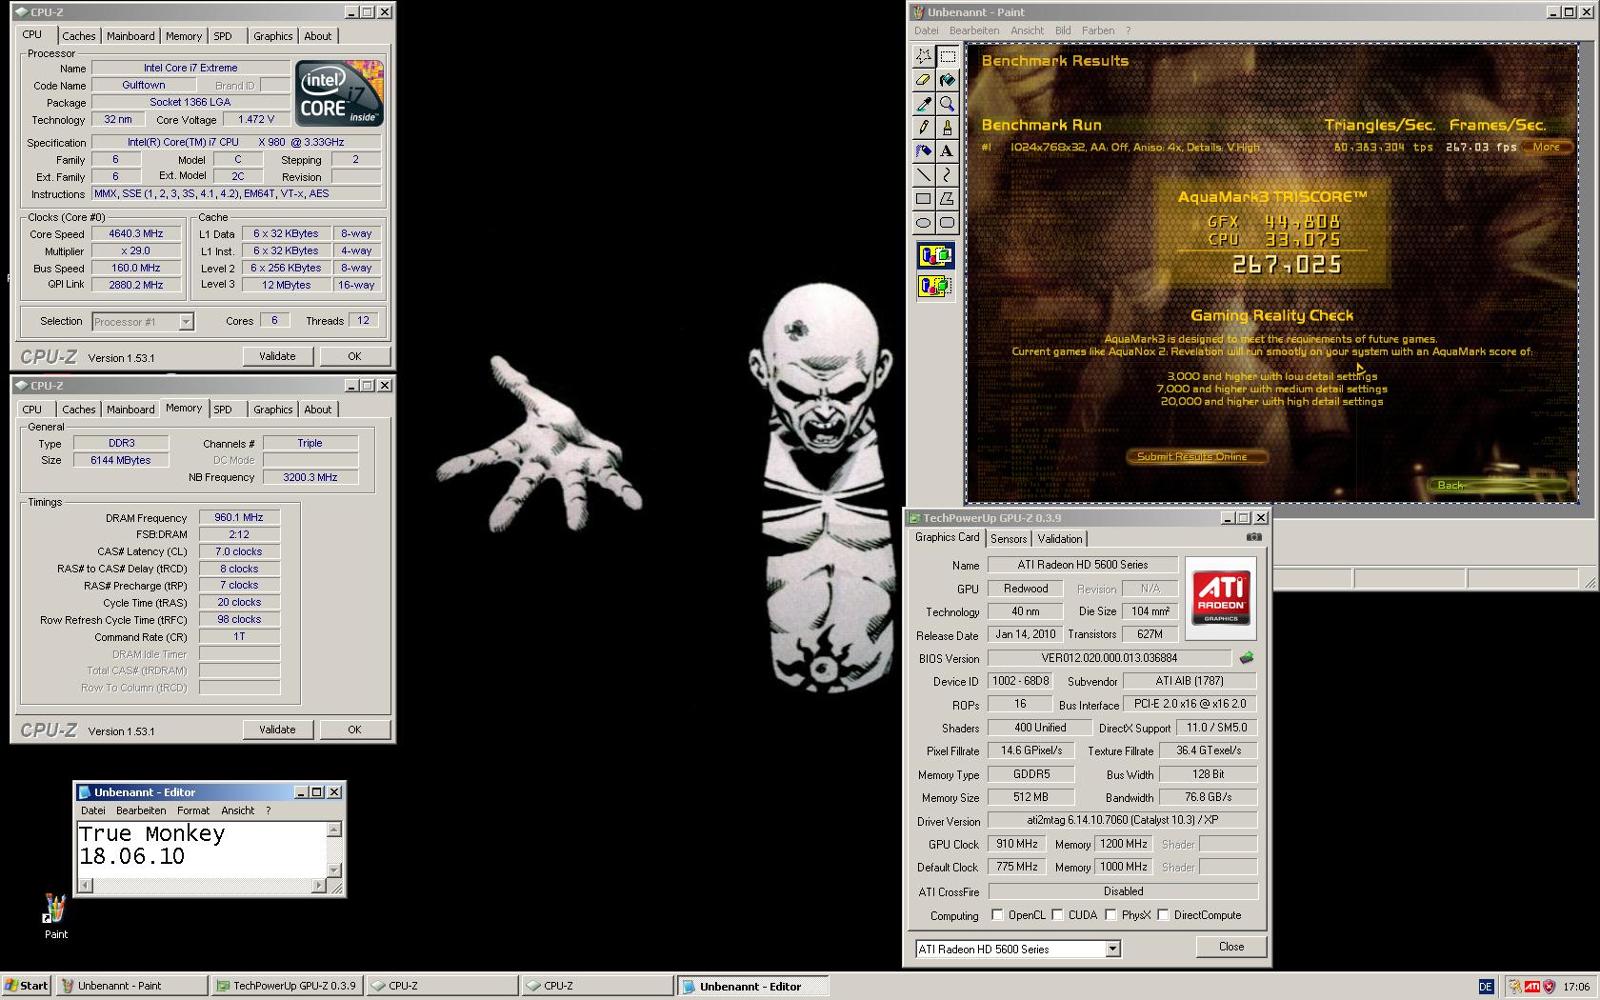This screenshot has width=1600, height=1000.
Task: Open the SPD tab in top CPU-Z window
Action: (x=223, y=36)
